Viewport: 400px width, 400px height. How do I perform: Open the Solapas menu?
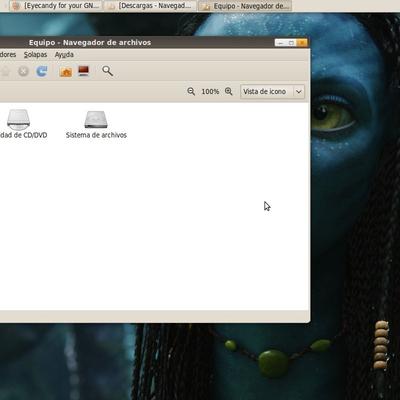point(35,55)
